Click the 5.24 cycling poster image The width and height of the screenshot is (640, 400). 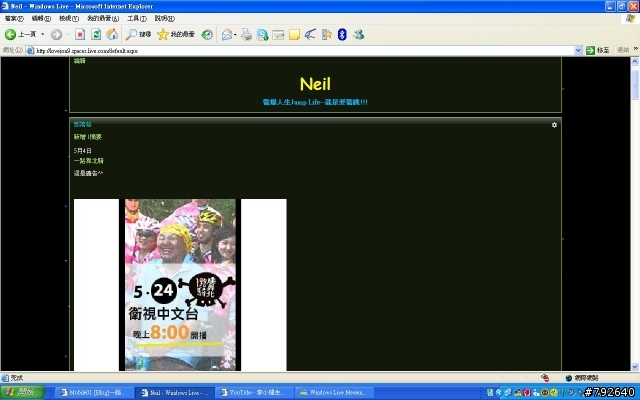180,285
